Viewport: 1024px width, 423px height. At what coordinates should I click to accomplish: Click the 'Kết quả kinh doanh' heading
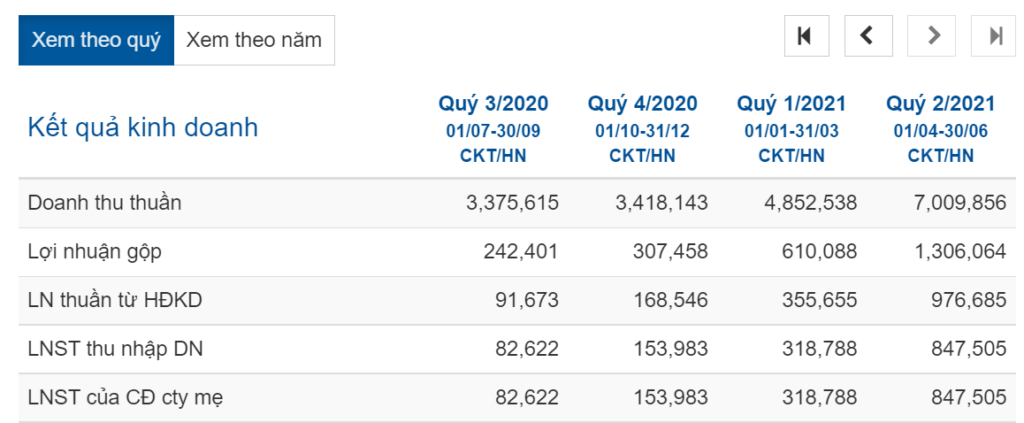[143, 127]
